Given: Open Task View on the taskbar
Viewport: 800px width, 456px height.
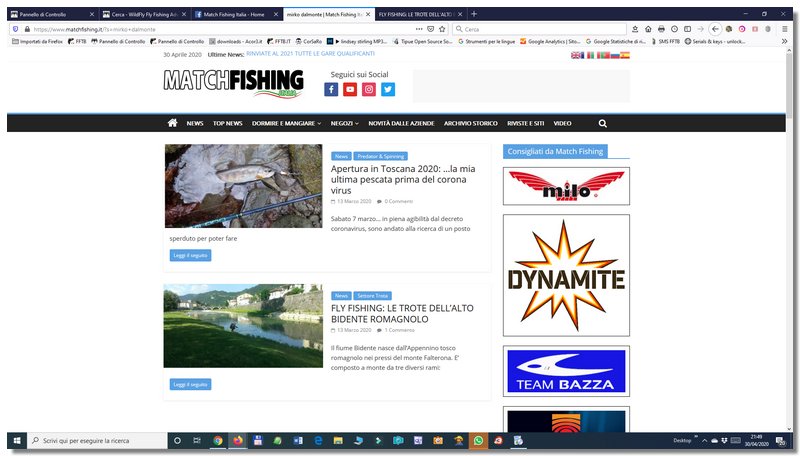Looking at the screenshot, I should click(197, 440).
